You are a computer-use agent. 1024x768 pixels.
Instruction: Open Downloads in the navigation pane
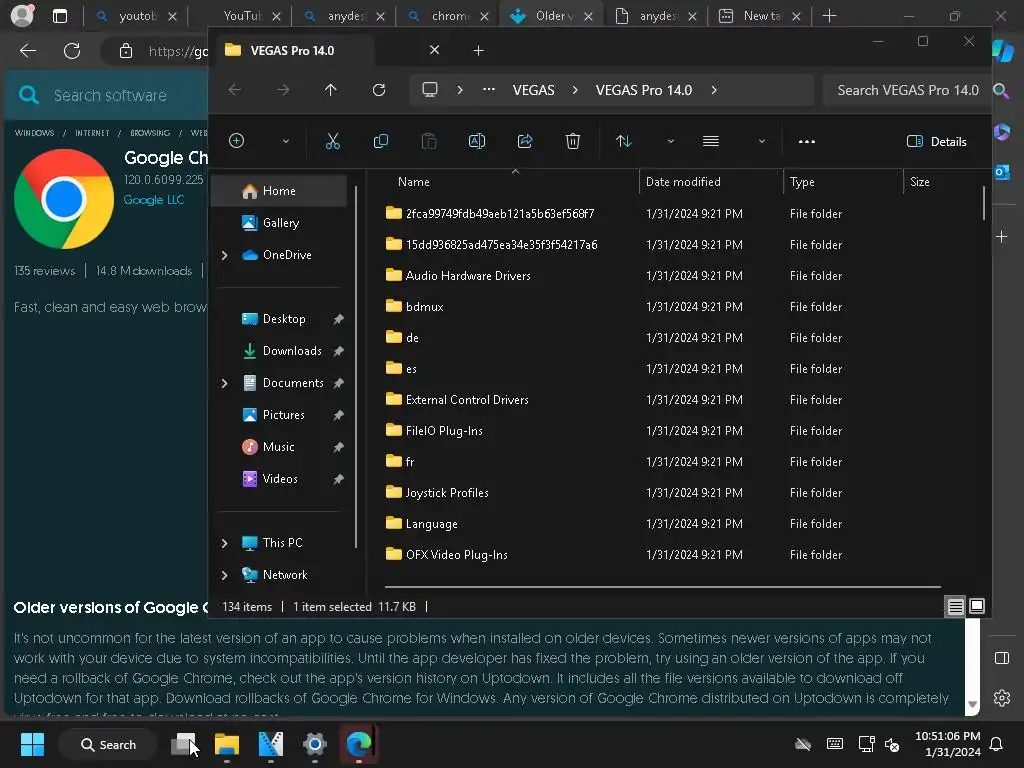(x=292, y=351)
